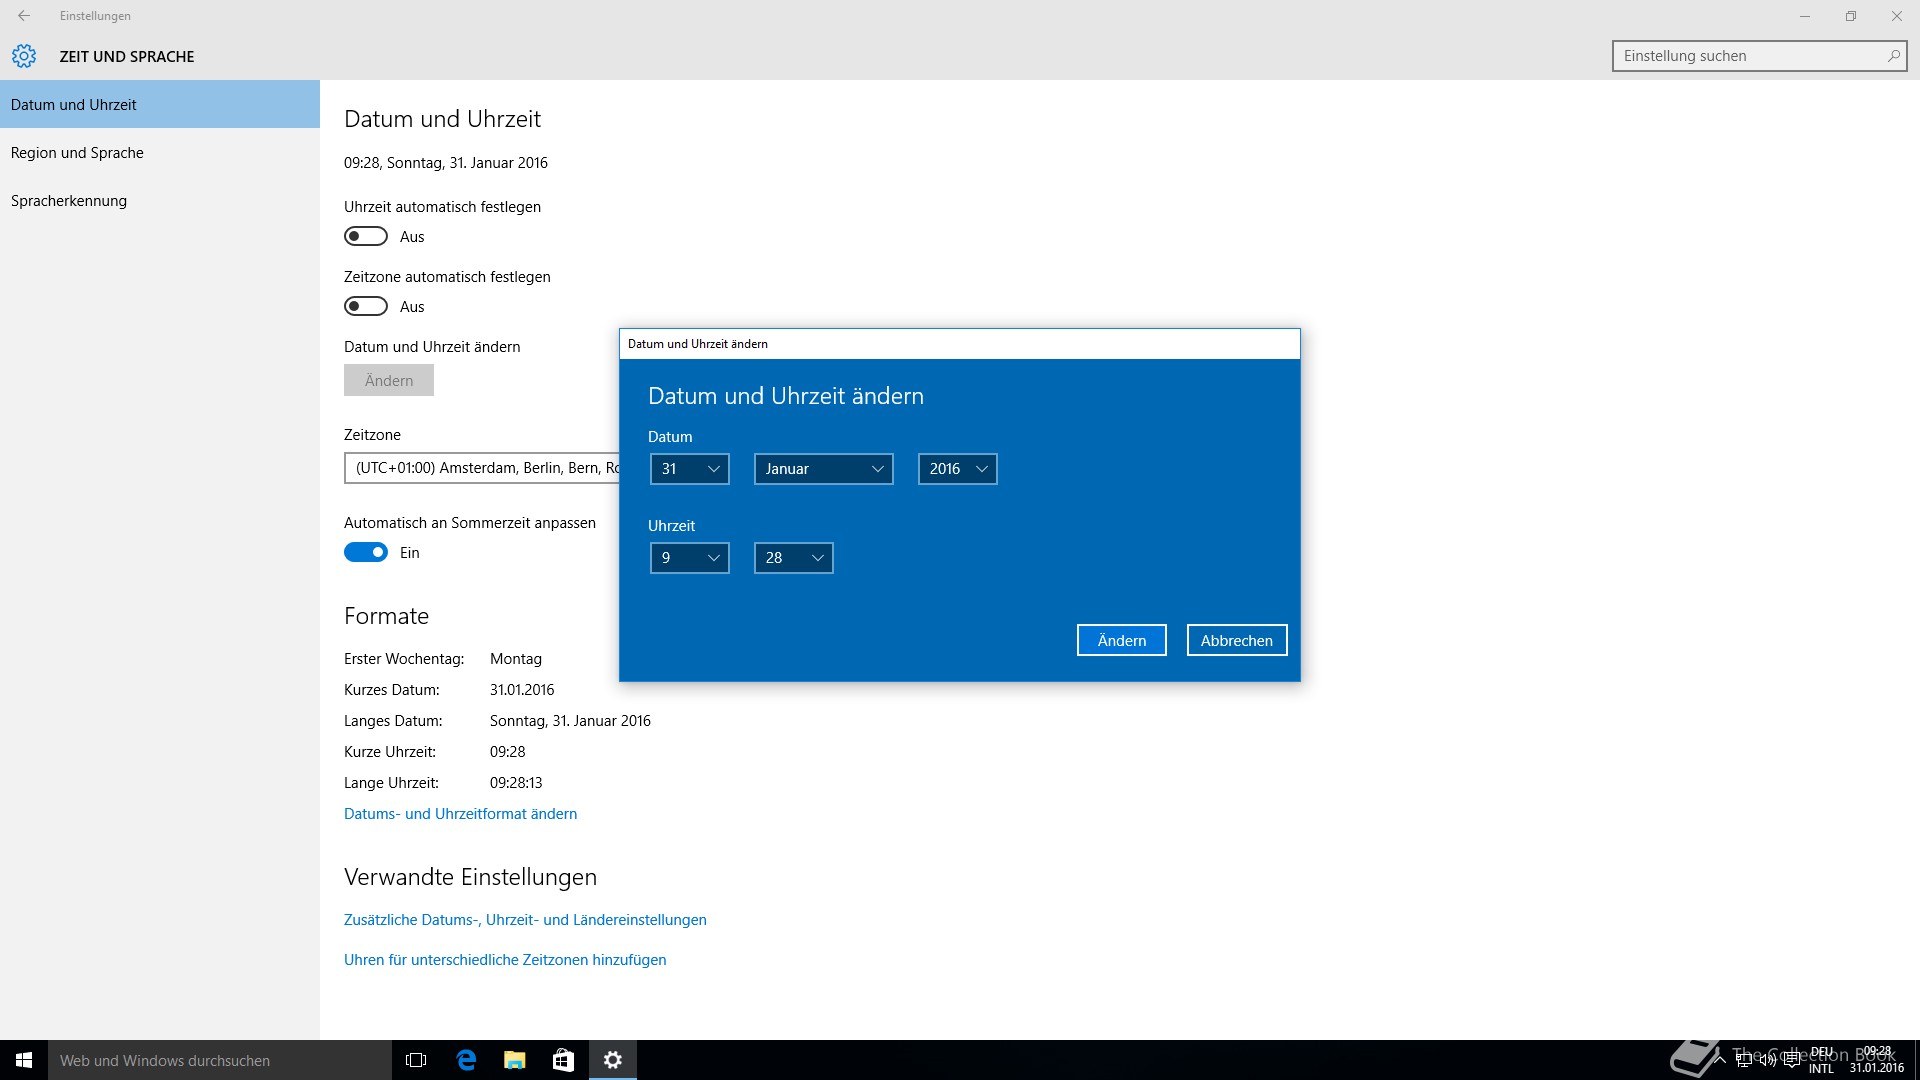Open Task View from the taskbar
Image resolution: width=1920 pixels, height=1080 pixels.
(x=416, y=1060)
